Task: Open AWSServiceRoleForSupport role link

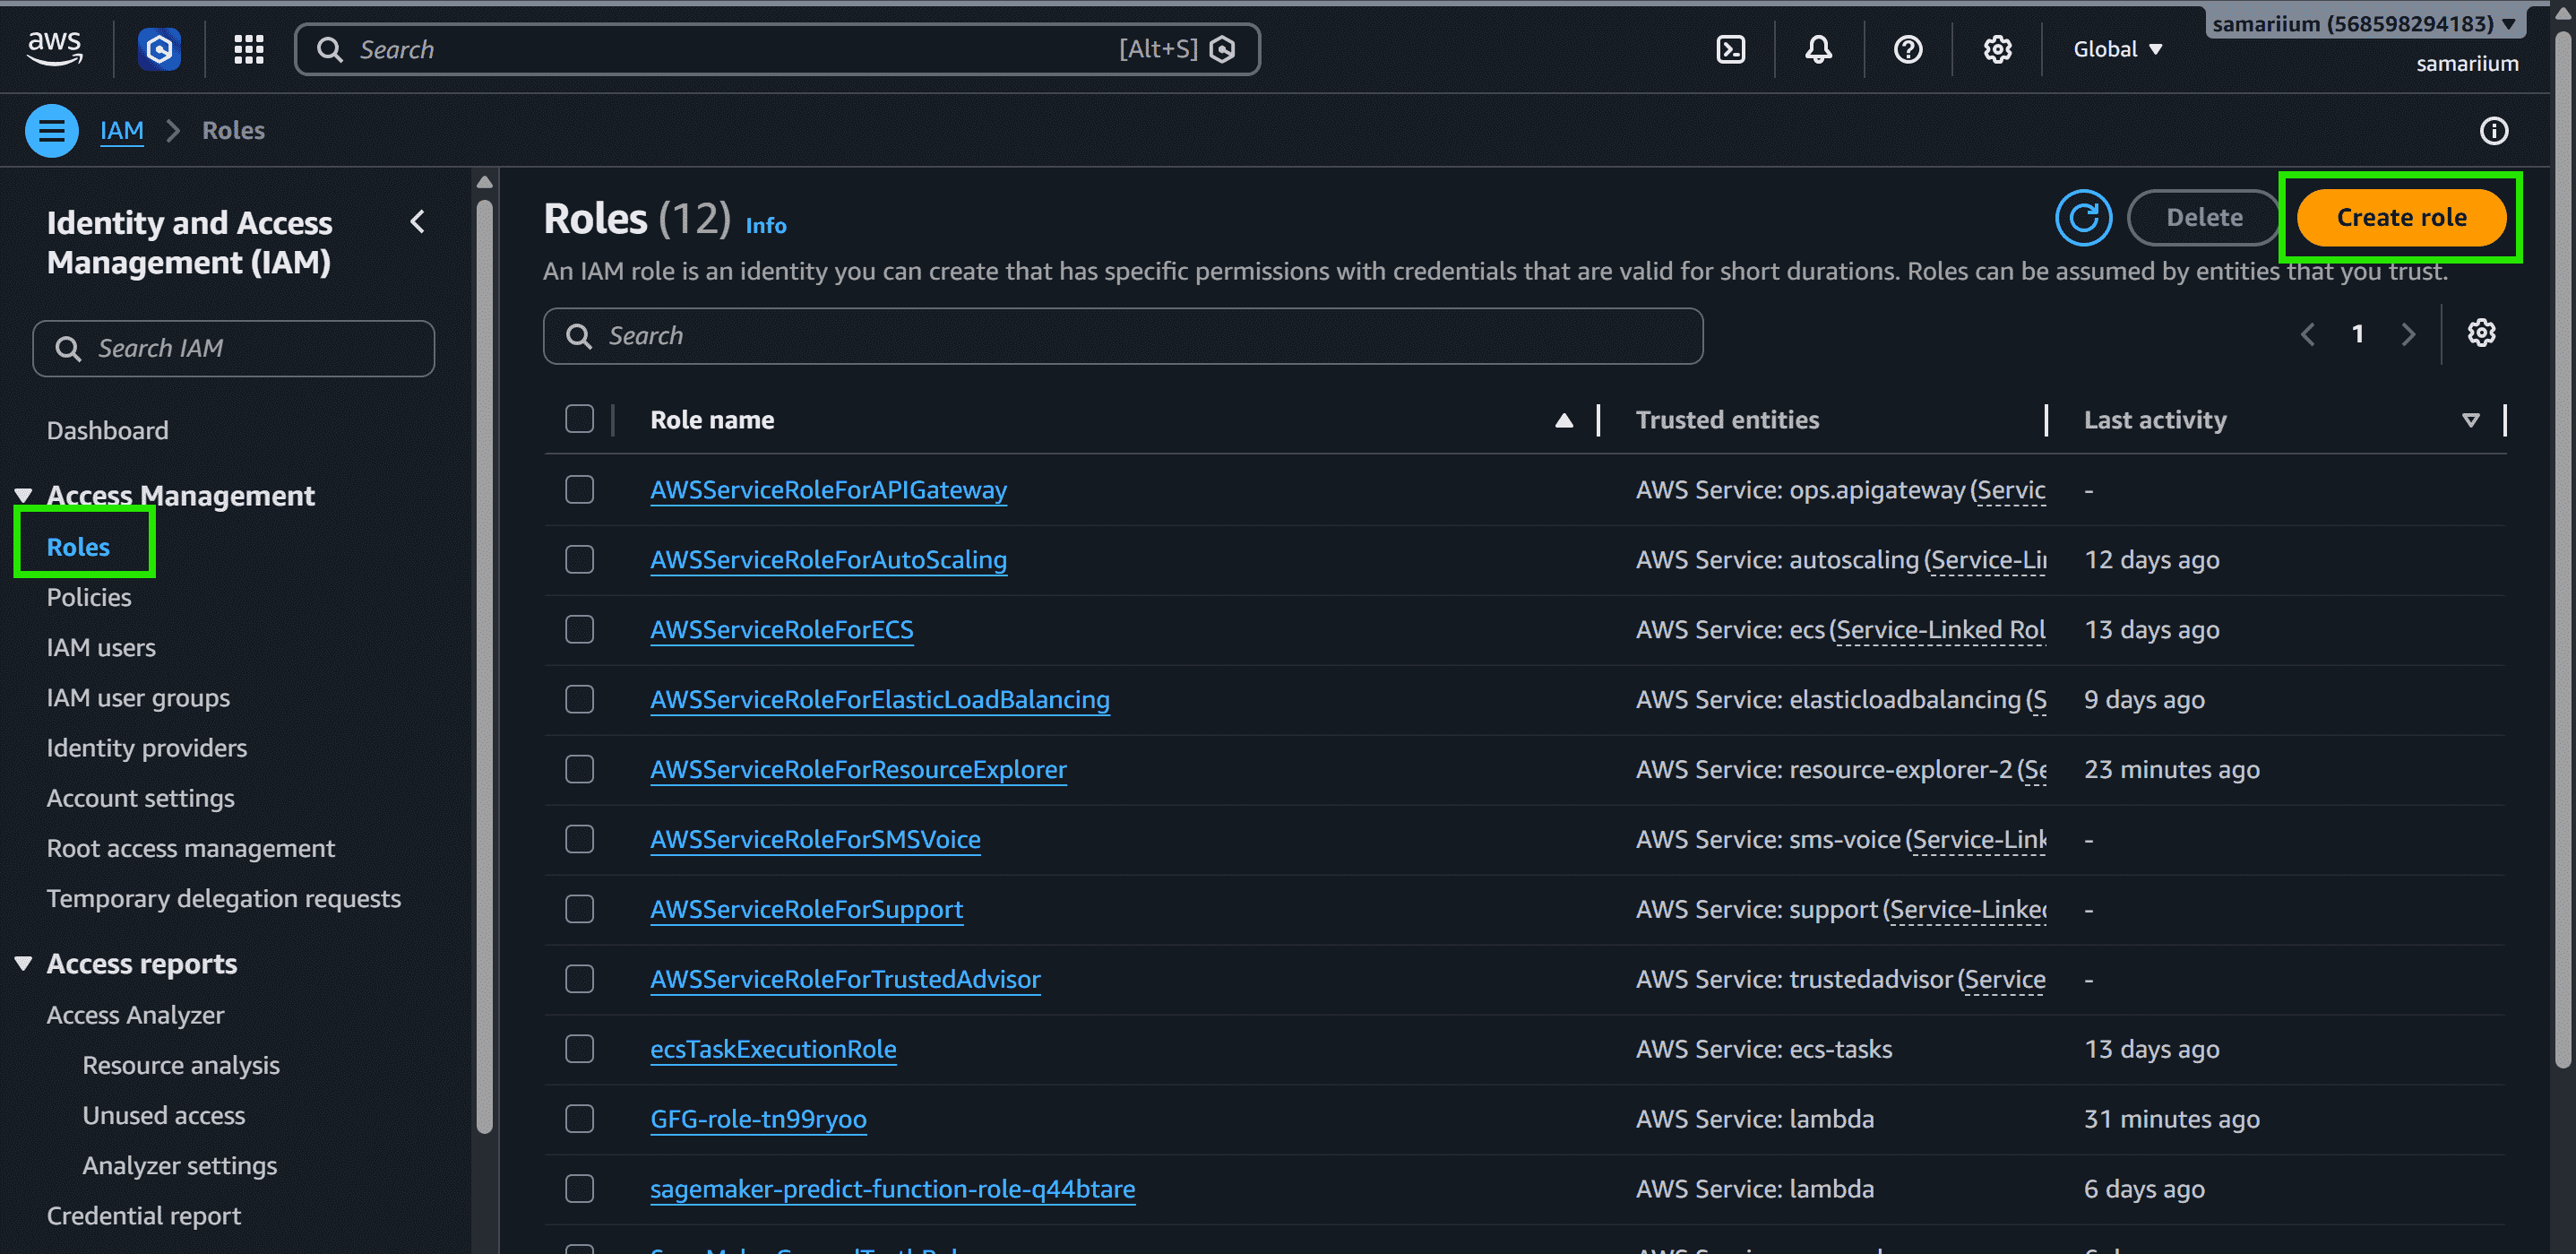Action: 806,909
